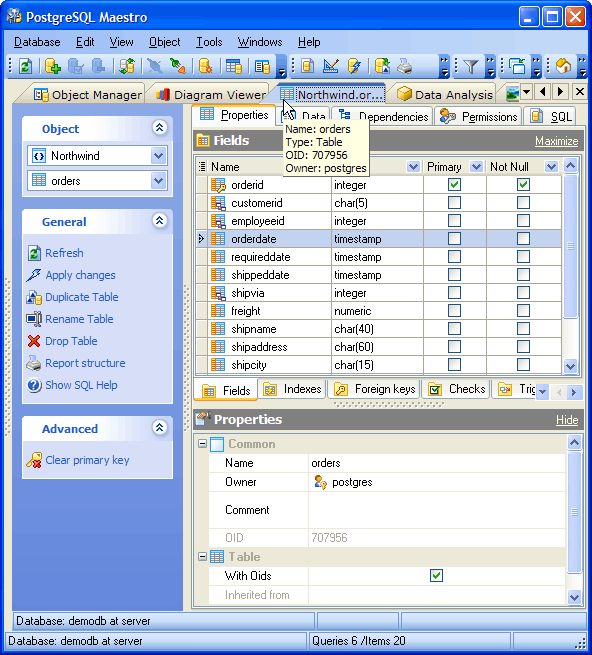
Task: Click the home toolbar icon
Action: [x=563, y=66]
